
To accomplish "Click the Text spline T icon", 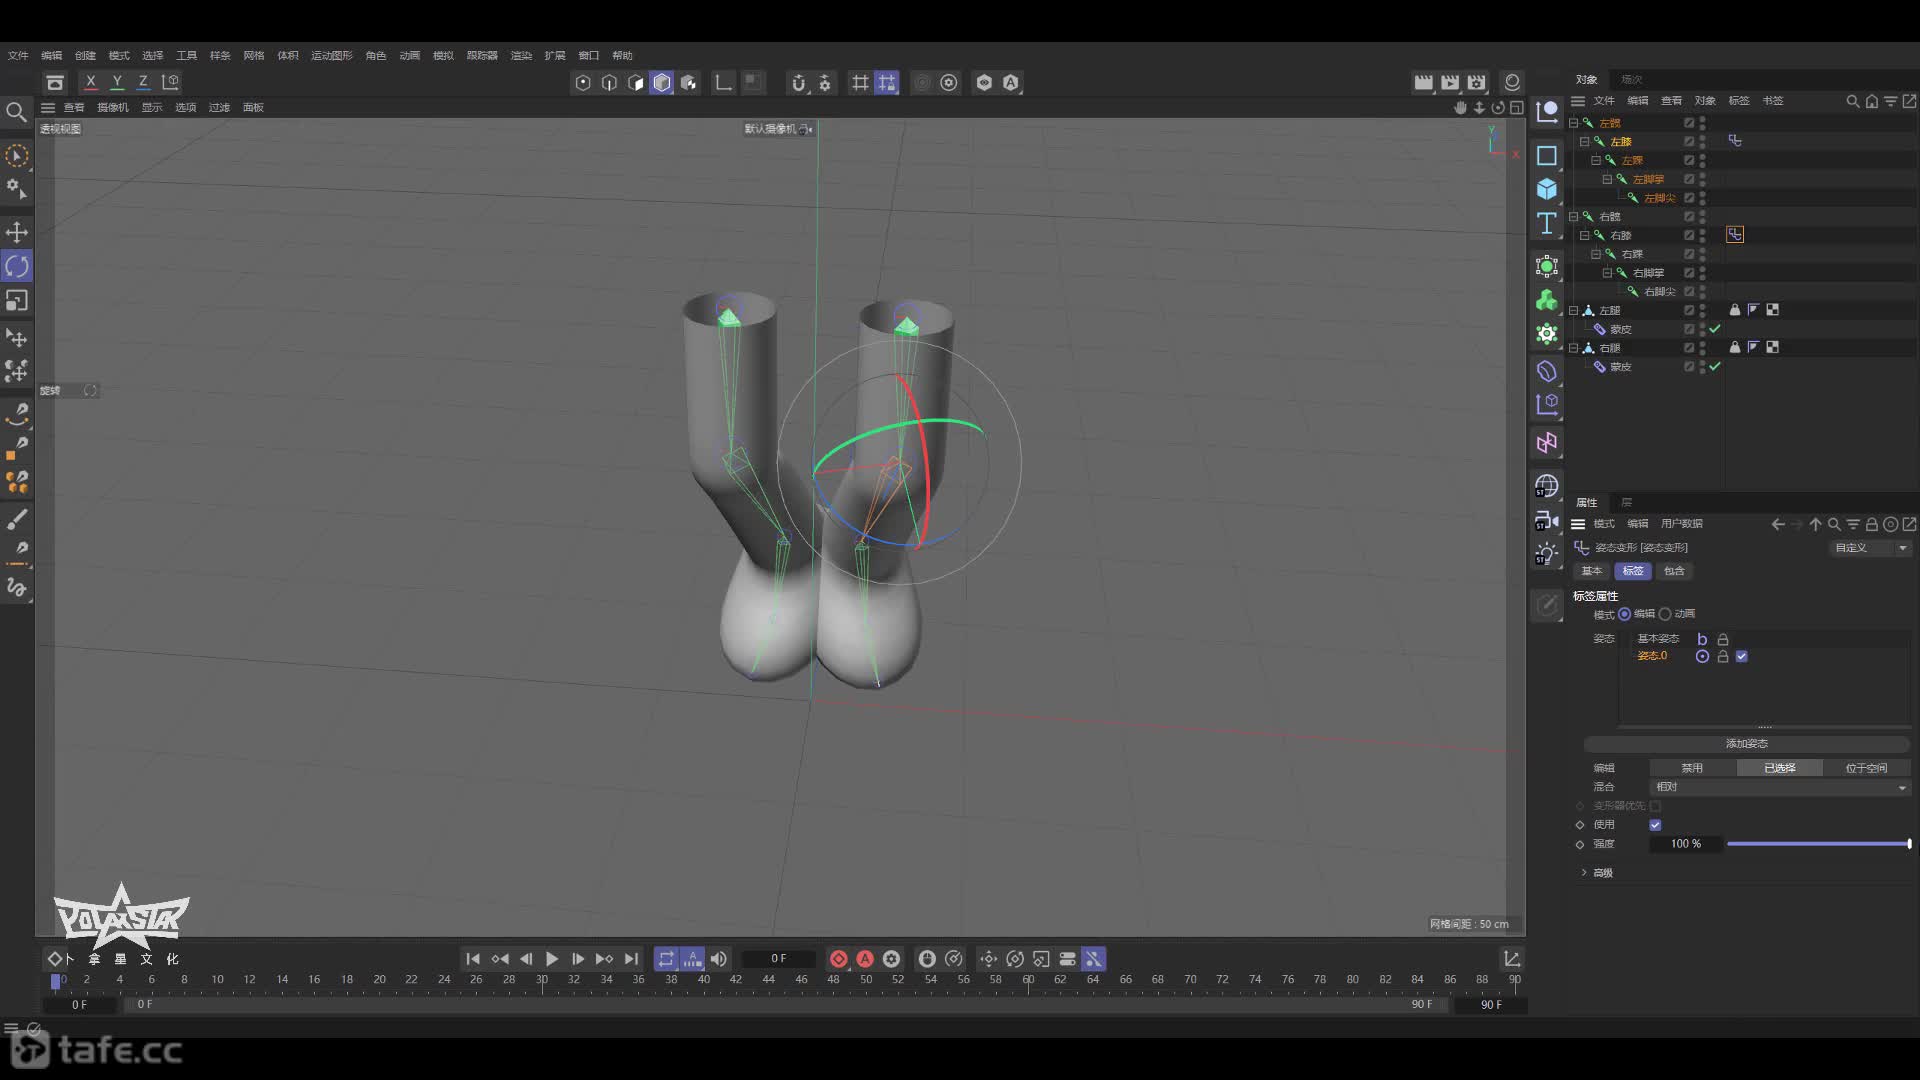I will (x=1547, y=223).
